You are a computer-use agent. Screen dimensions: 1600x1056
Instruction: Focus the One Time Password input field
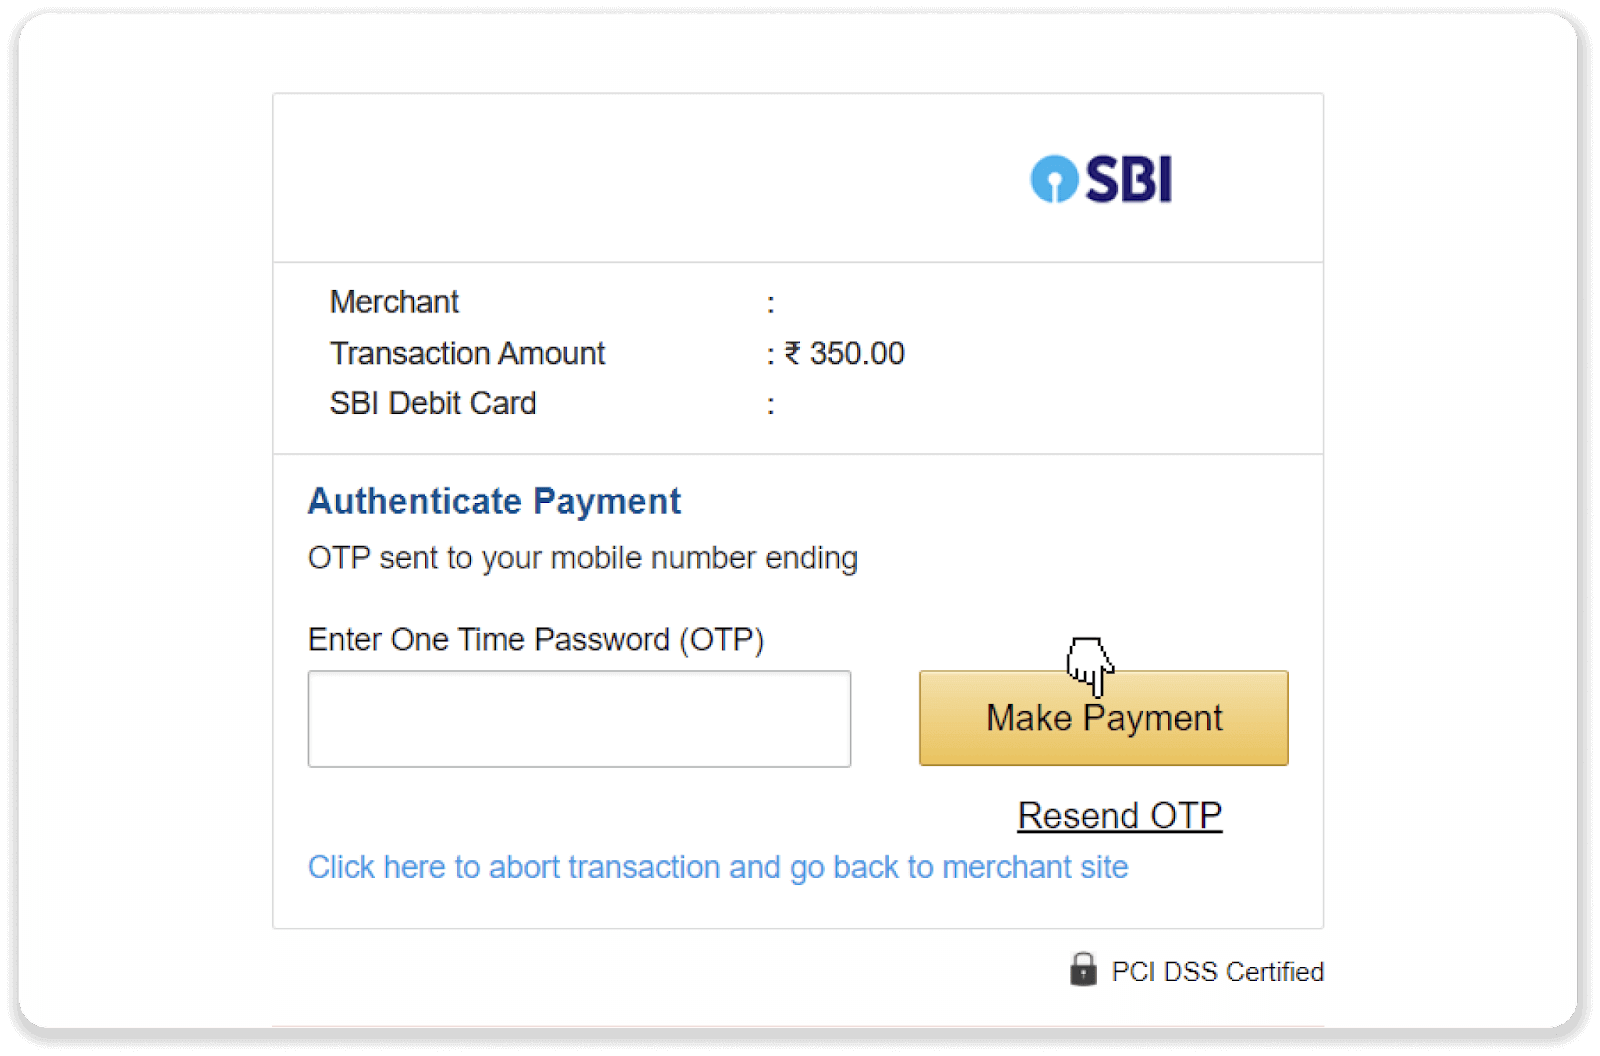click(x=579, y=719)
